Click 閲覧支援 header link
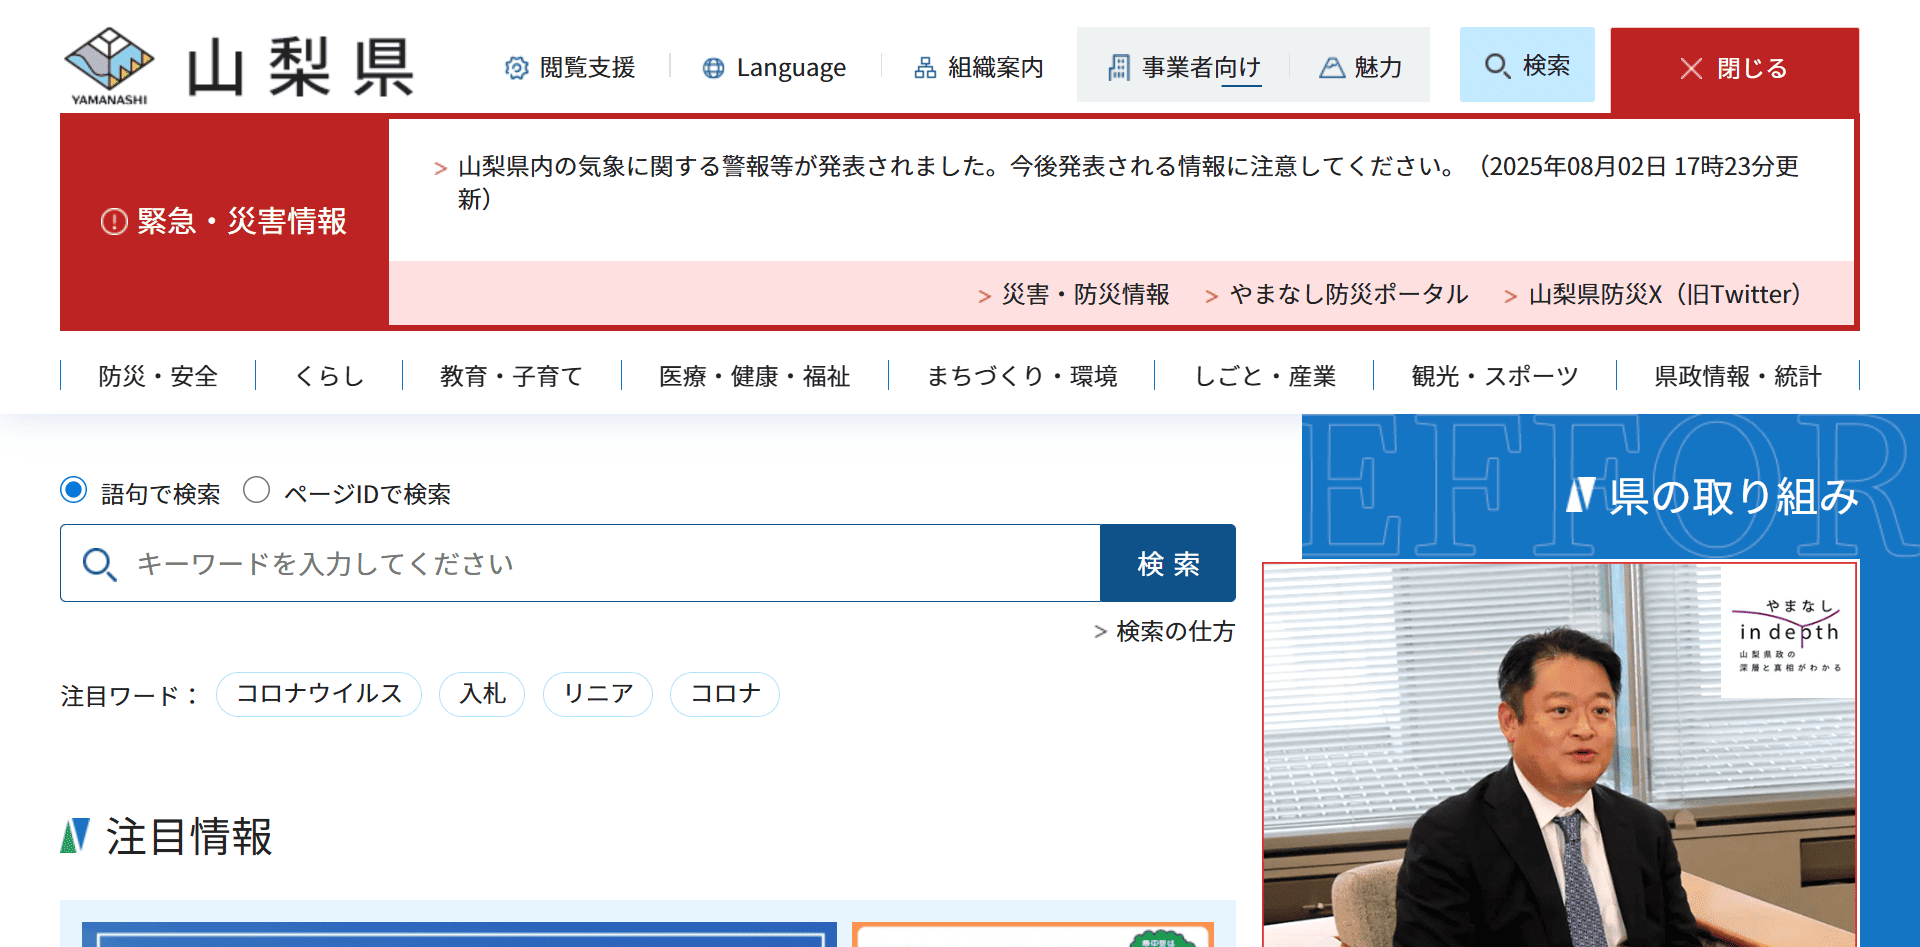The width and height of the screenshot is (1920, 947). coord(570,68)
